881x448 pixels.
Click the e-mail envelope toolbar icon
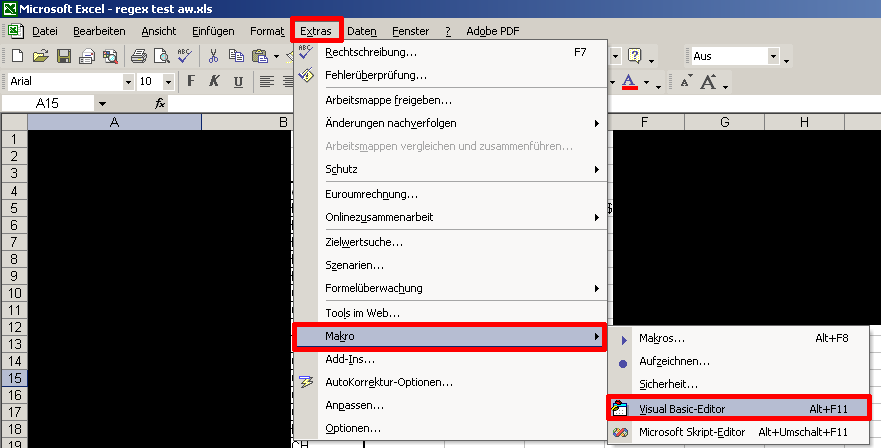(x=87, y=56)
